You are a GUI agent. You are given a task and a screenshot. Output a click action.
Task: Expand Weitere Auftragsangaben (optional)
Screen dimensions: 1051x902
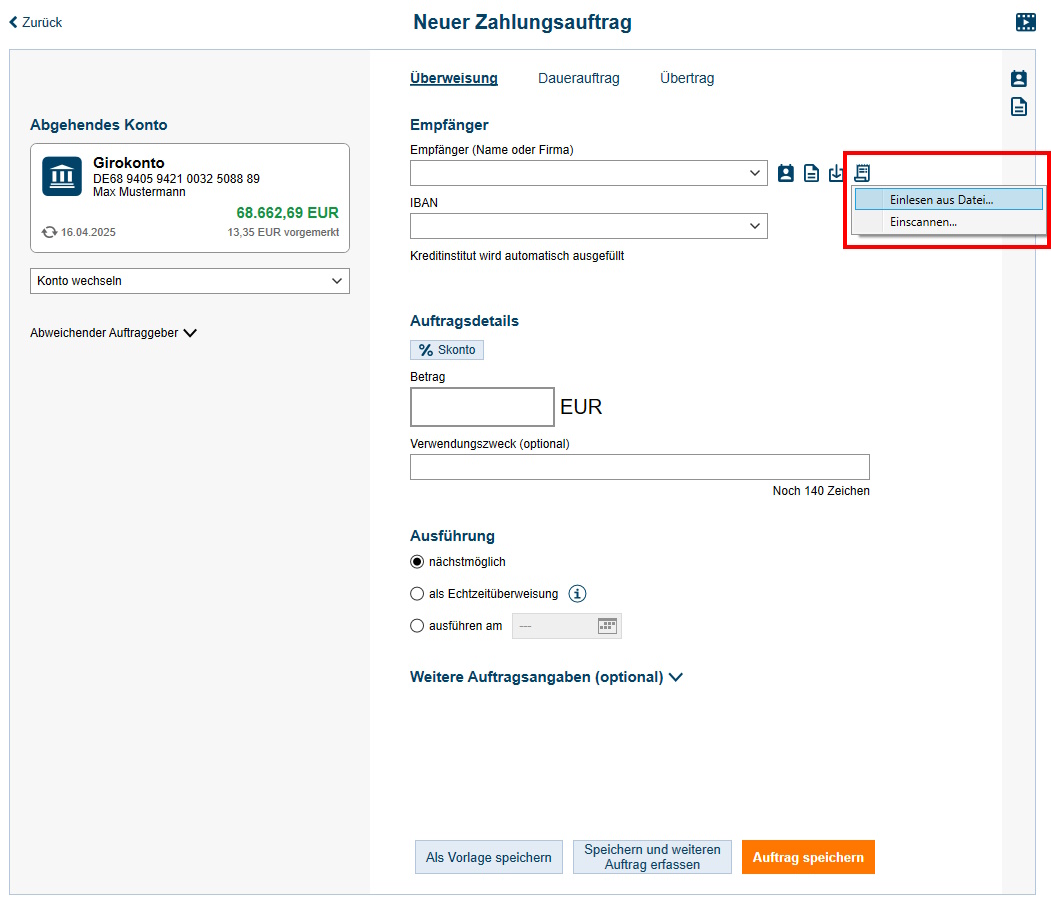(x=546, y=677)
